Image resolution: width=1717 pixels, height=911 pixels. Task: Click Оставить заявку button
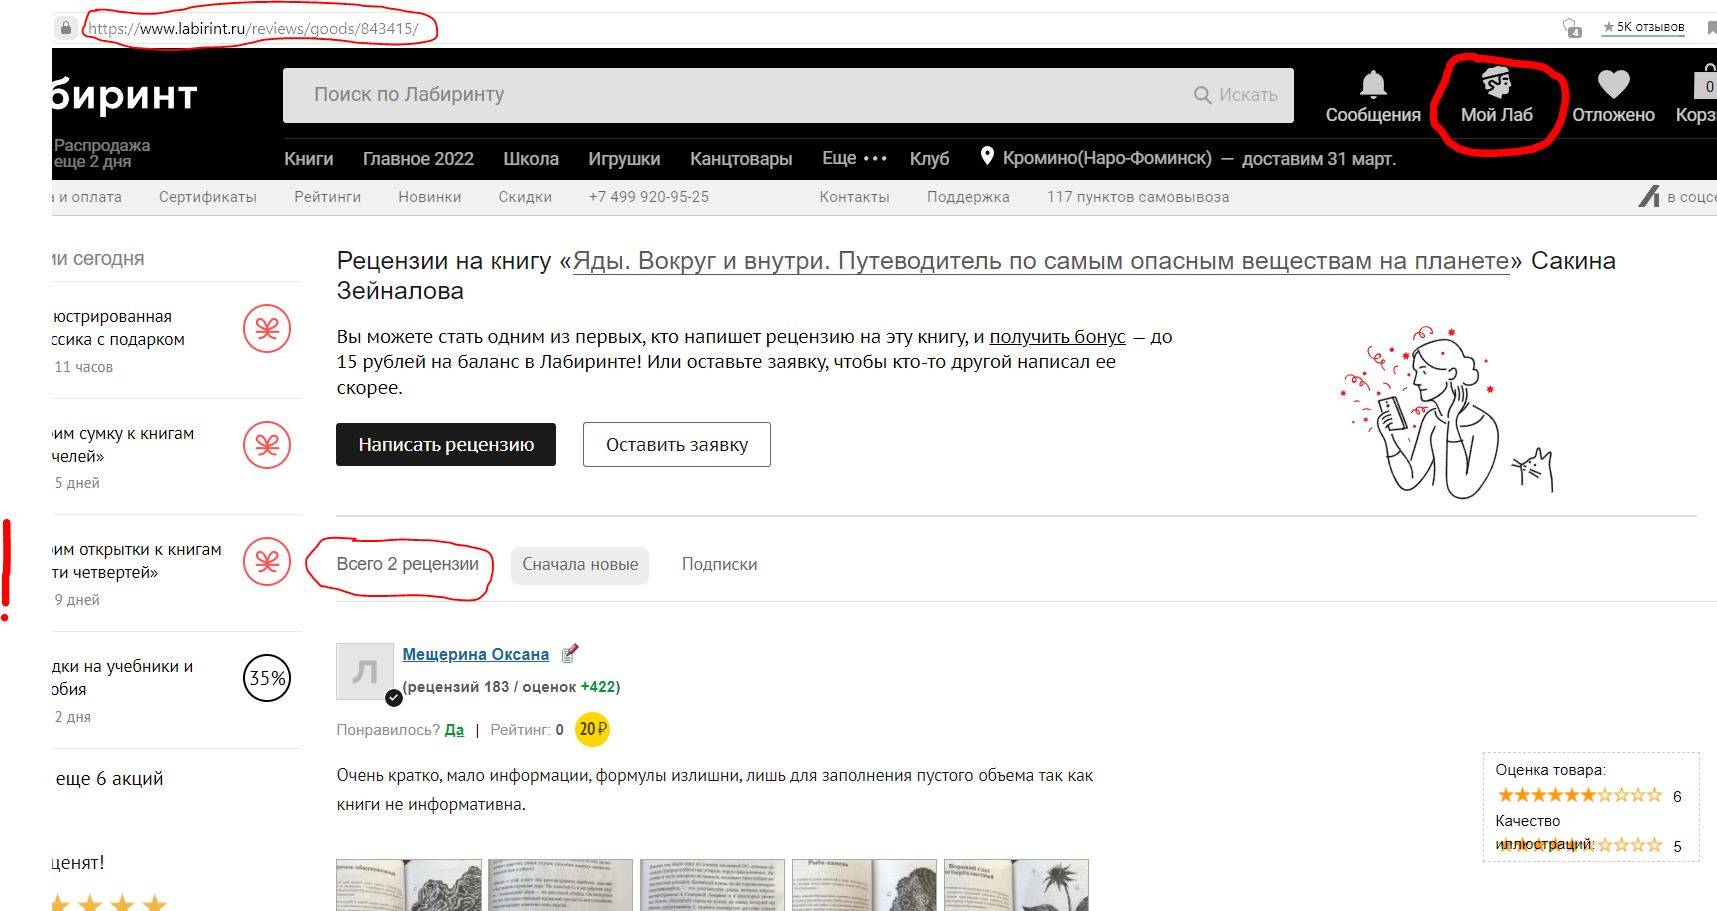(x=677, y=445)
